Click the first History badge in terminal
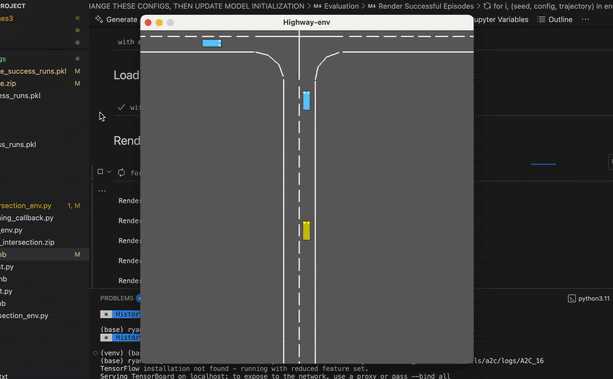The width and height of the screenshot is (613, 379). (x=120, y=314)
